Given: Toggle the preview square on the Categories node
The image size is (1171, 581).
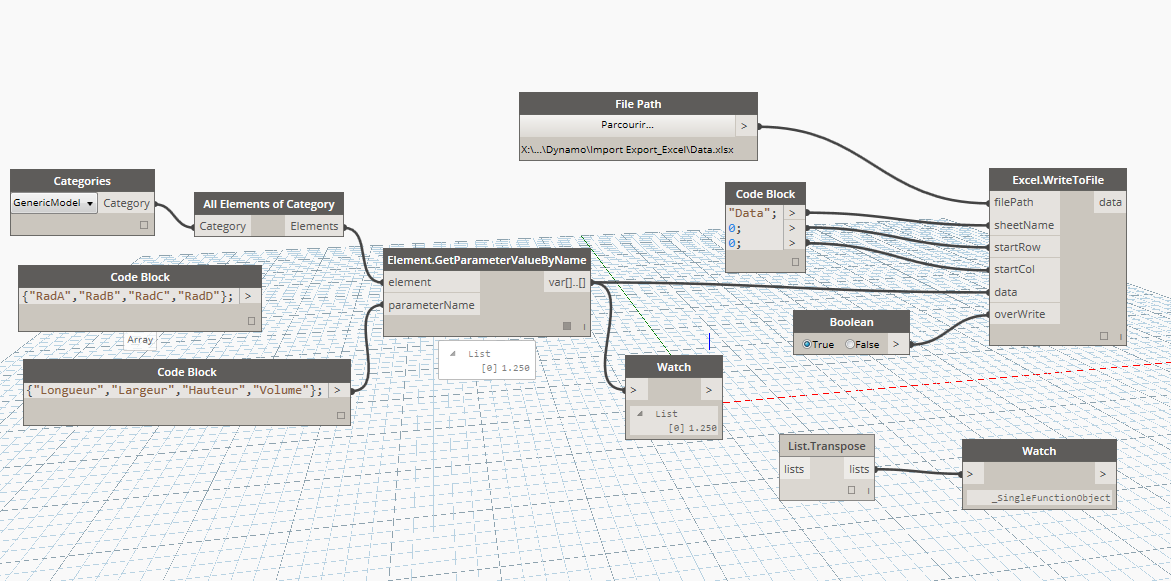Looking at the screenshot, I should tap(143, 226).
